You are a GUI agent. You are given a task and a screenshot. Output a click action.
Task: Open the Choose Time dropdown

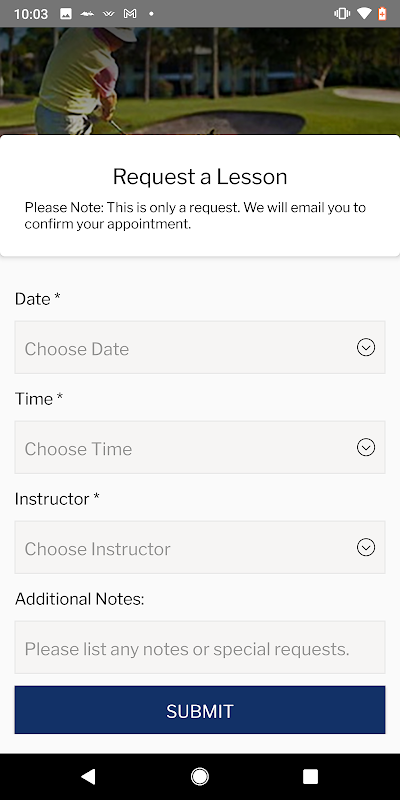(x=200, y=447)
